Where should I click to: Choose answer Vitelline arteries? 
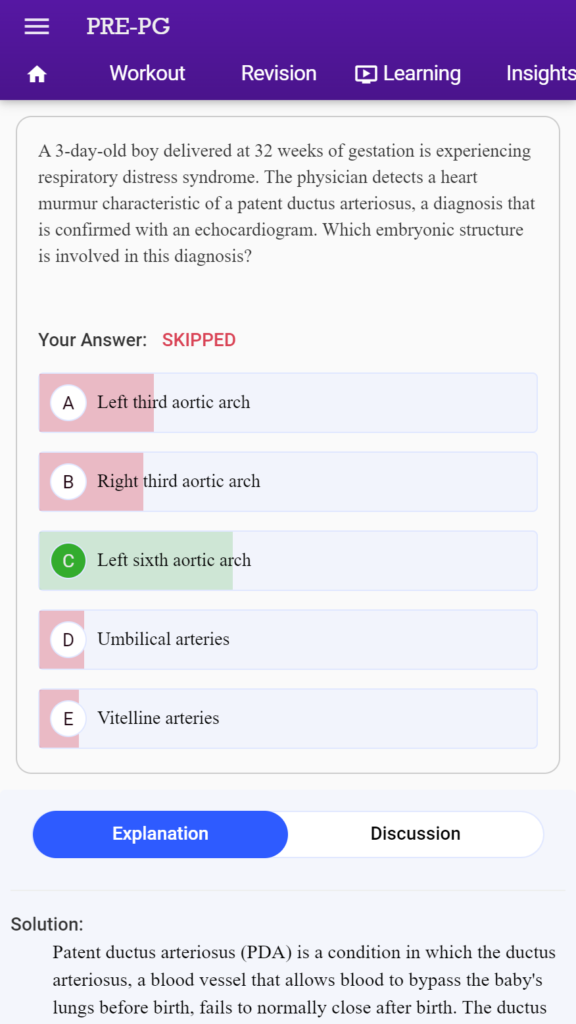pos(288,719)
